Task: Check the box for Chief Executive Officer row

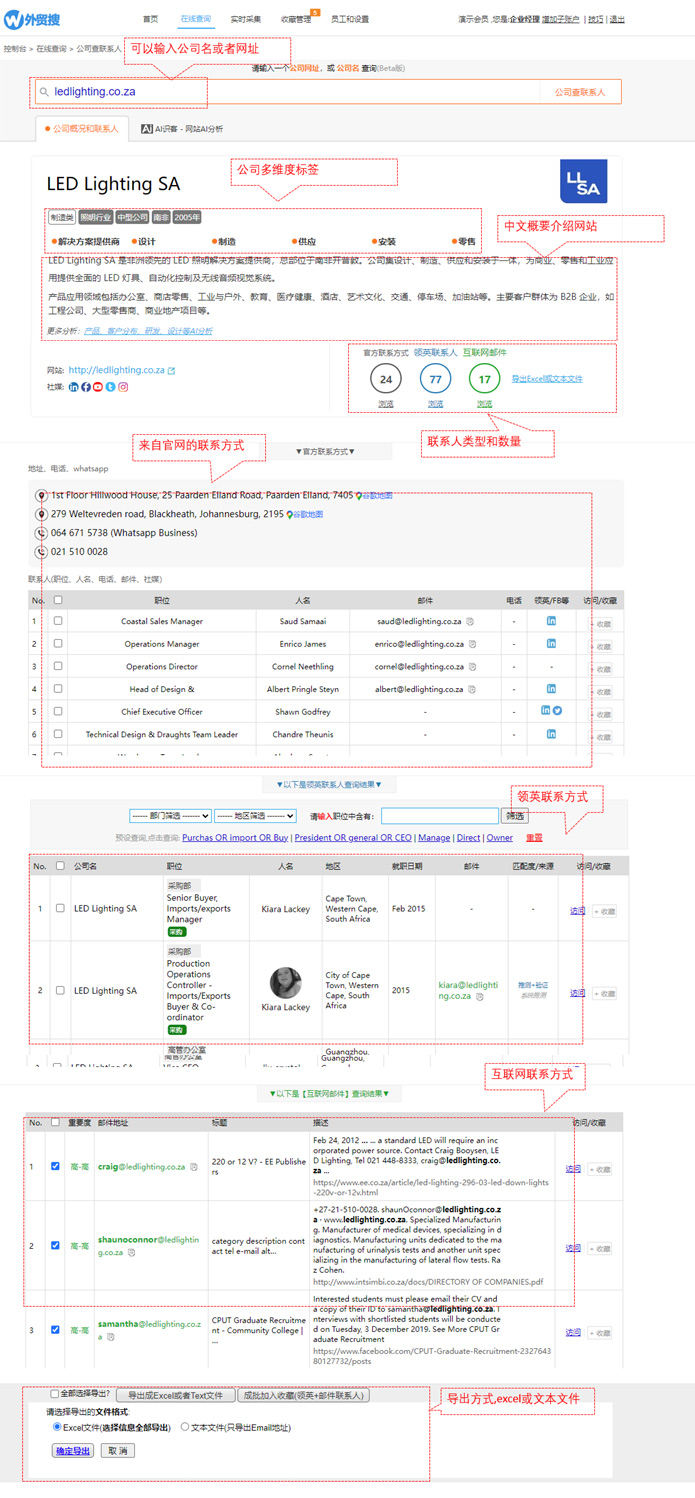Action: tap(58, 711)
